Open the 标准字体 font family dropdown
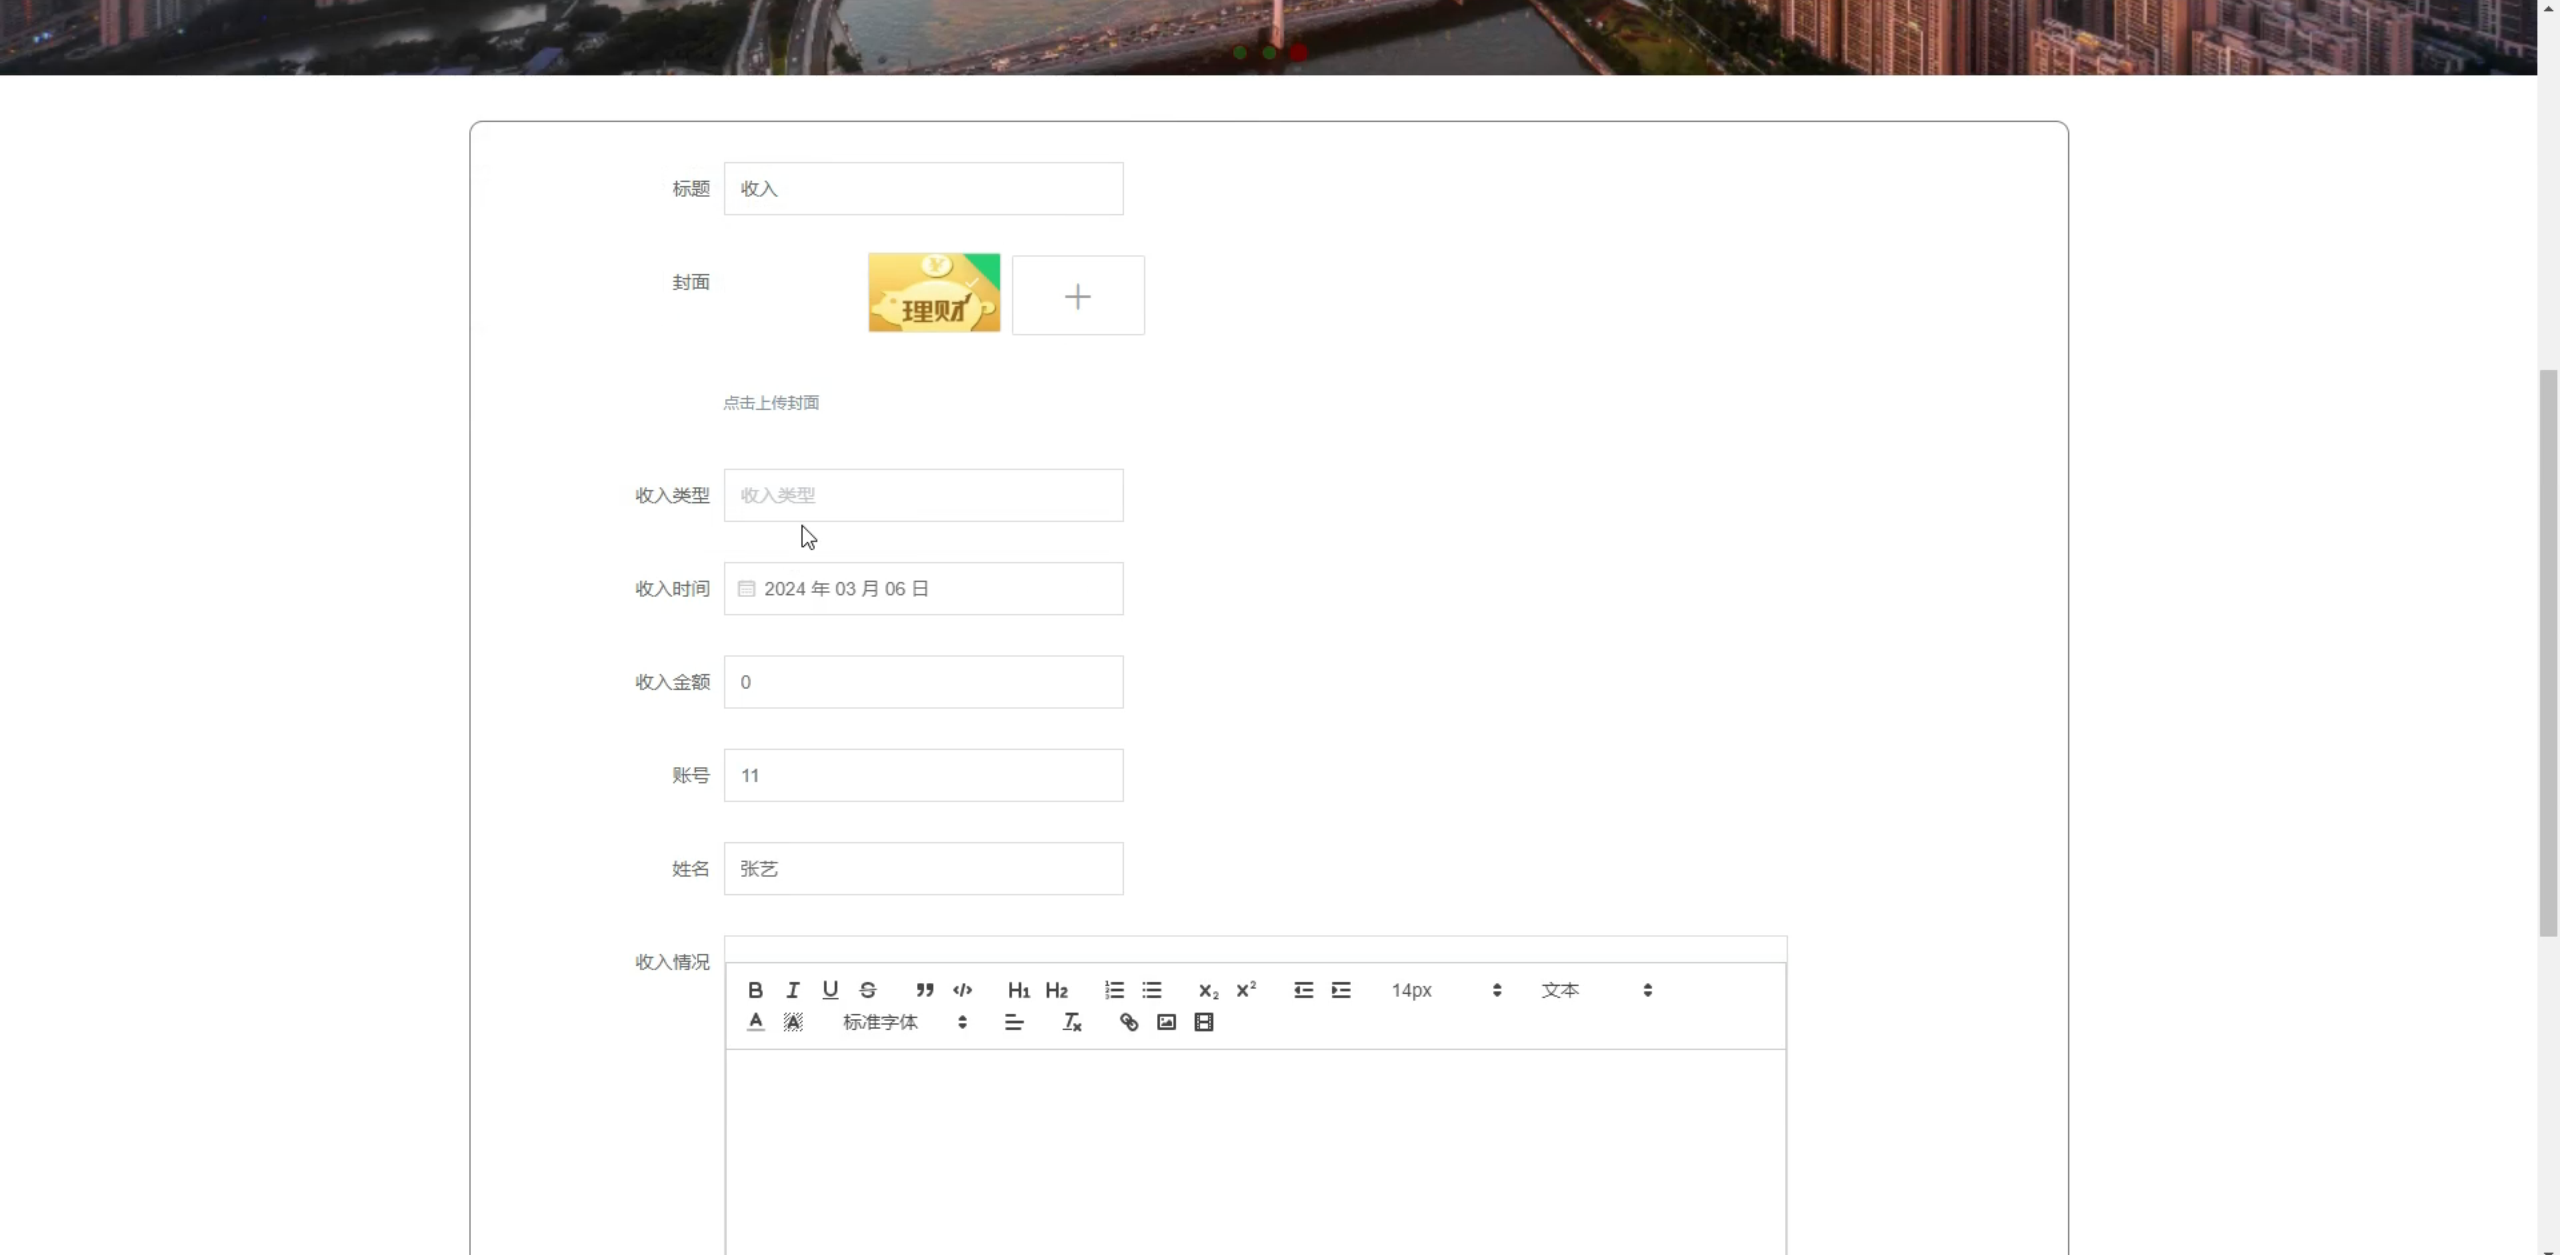 (x=904, y=1022)
